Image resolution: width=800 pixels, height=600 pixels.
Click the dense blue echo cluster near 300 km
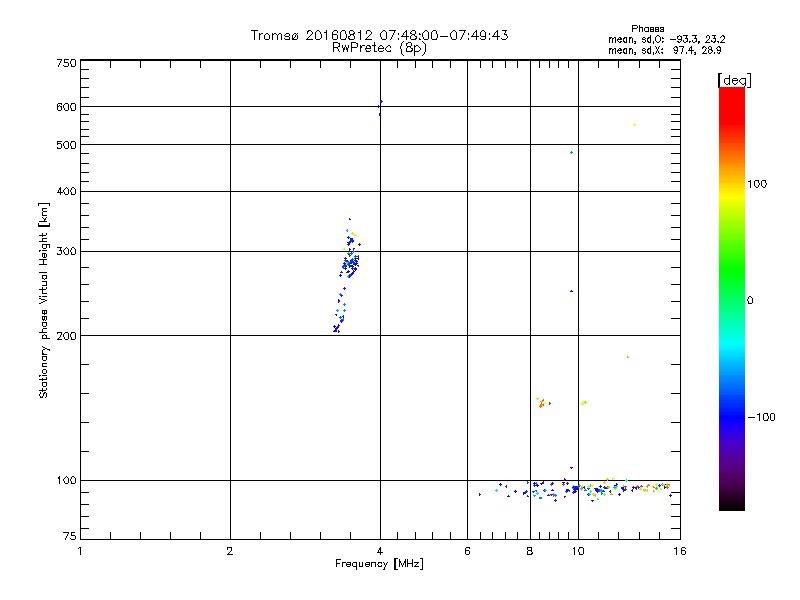pyautogui.click(x=351, y=264)
